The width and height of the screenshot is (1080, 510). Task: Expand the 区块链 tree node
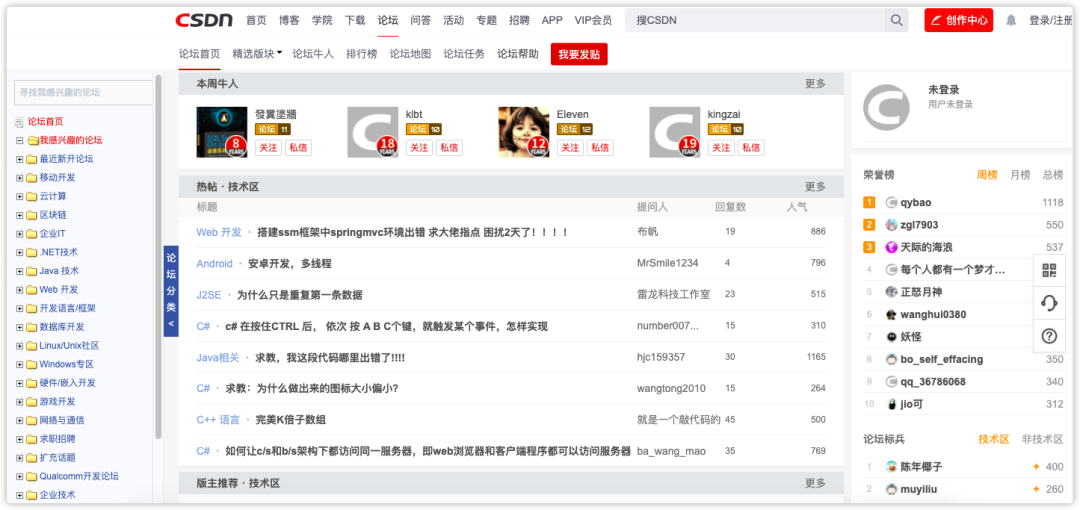pyautogui.click(x=19, y=215)
